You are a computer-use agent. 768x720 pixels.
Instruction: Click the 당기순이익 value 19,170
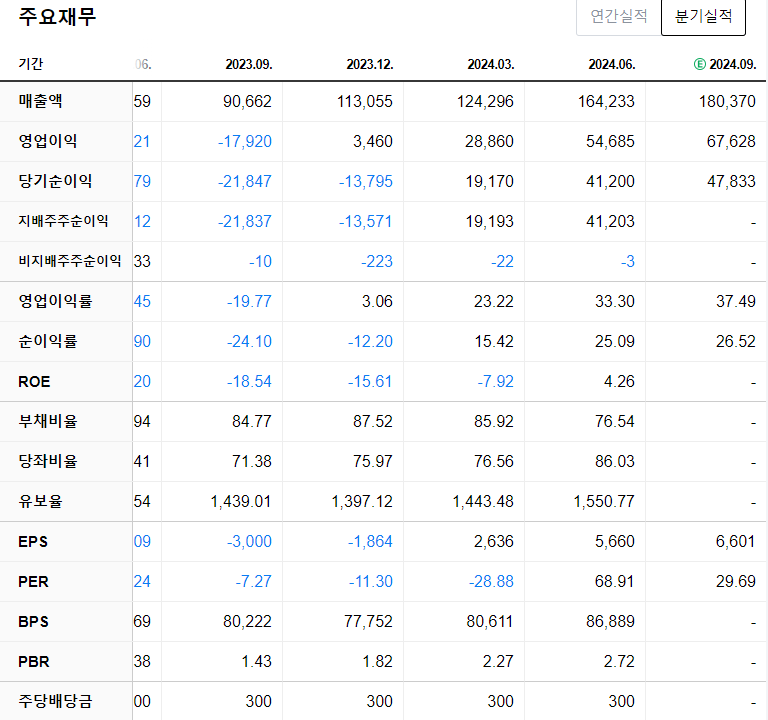tap(489, 182)
